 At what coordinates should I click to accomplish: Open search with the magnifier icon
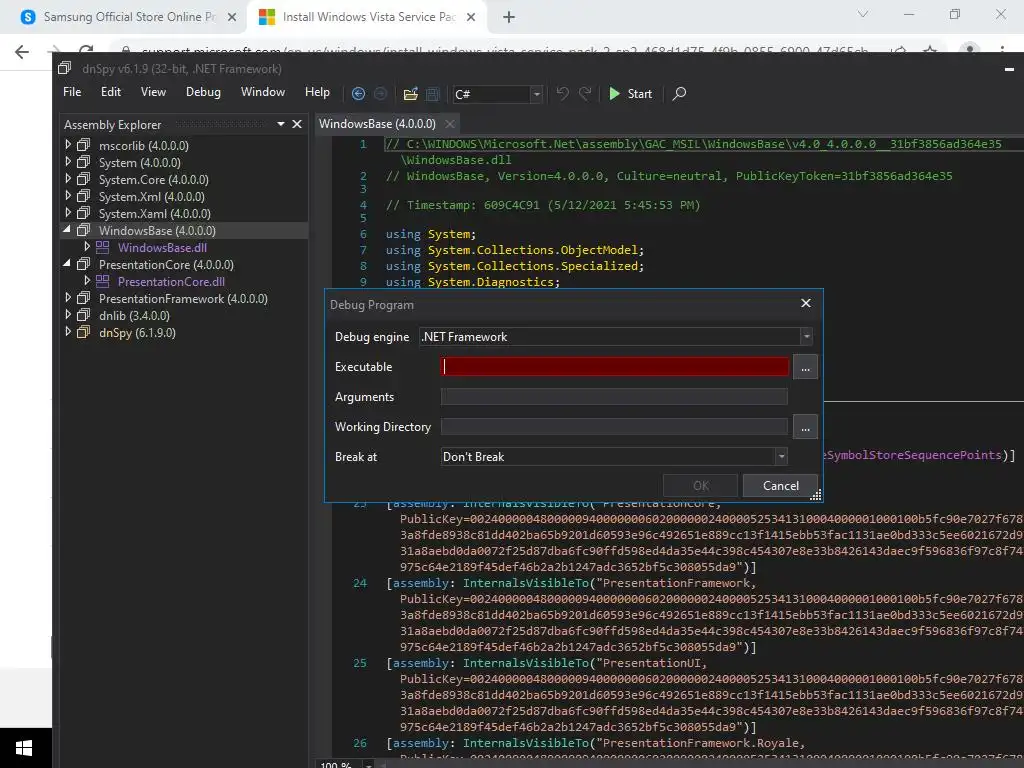[x=679, y=93]
